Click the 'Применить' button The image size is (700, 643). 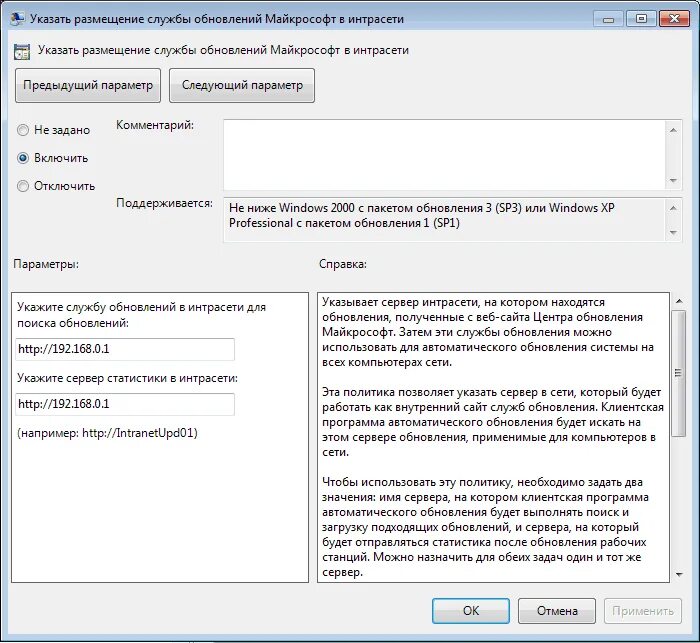click(x=643, y=611)
